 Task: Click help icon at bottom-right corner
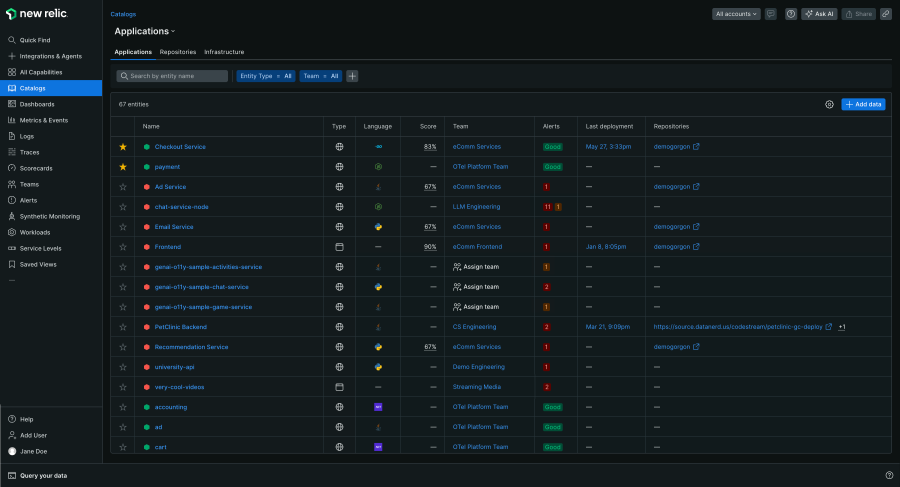[889, 476]
